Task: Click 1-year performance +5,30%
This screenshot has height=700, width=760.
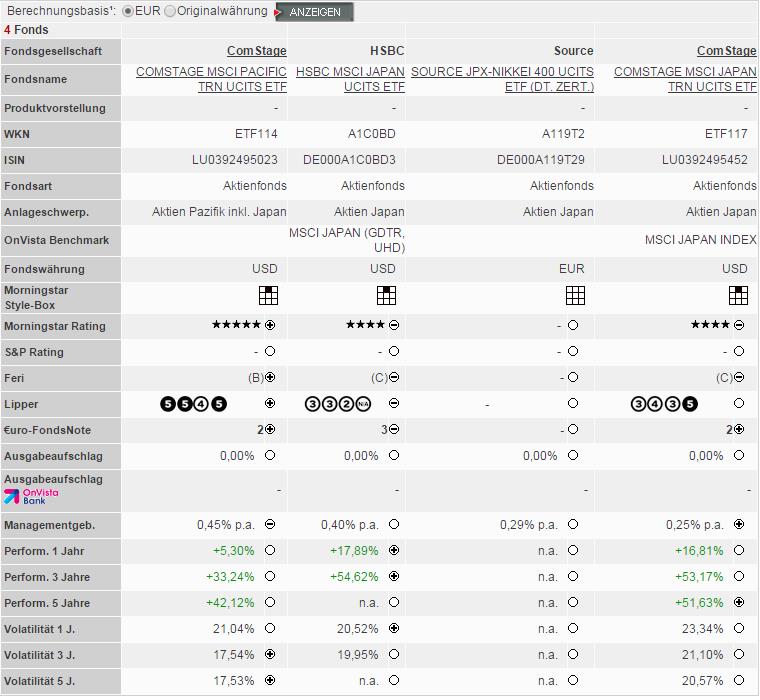Action: tap(234, 551)
